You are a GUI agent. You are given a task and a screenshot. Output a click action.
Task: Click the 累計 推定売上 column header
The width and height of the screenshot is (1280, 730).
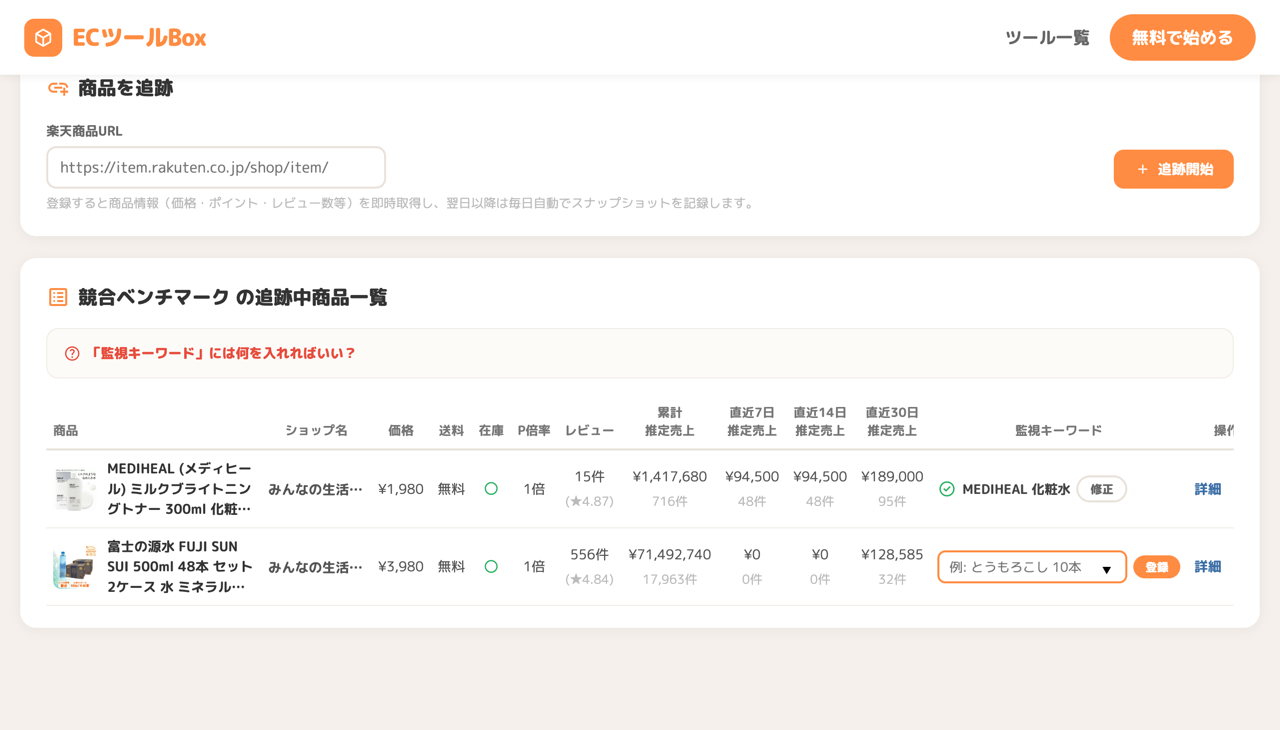tap(670, 422)
